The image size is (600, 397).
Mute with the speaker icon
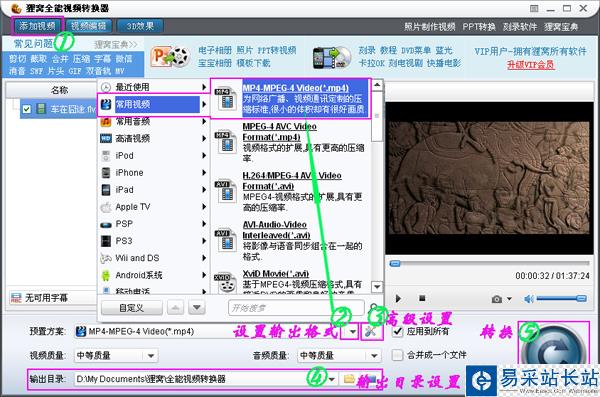[x=528, y=299]
